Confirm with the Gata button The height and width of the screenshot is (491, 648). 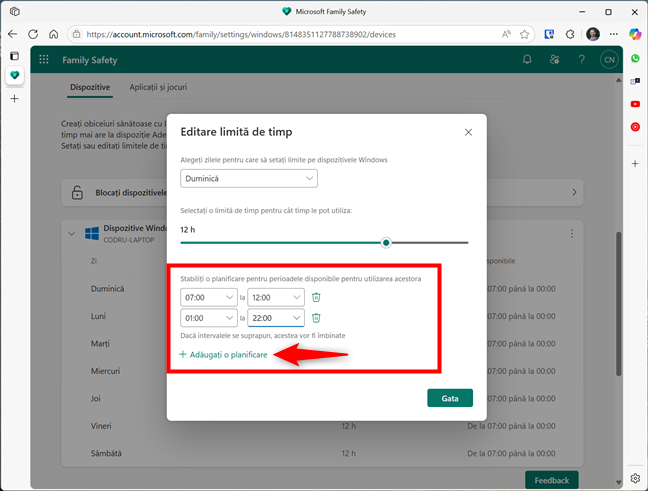[x=450, y=398]
